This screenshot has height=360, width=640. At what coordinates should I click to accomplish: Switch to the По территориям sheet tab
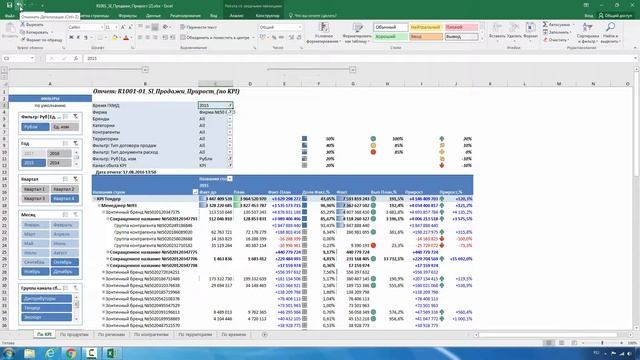(x=195, y=334)
